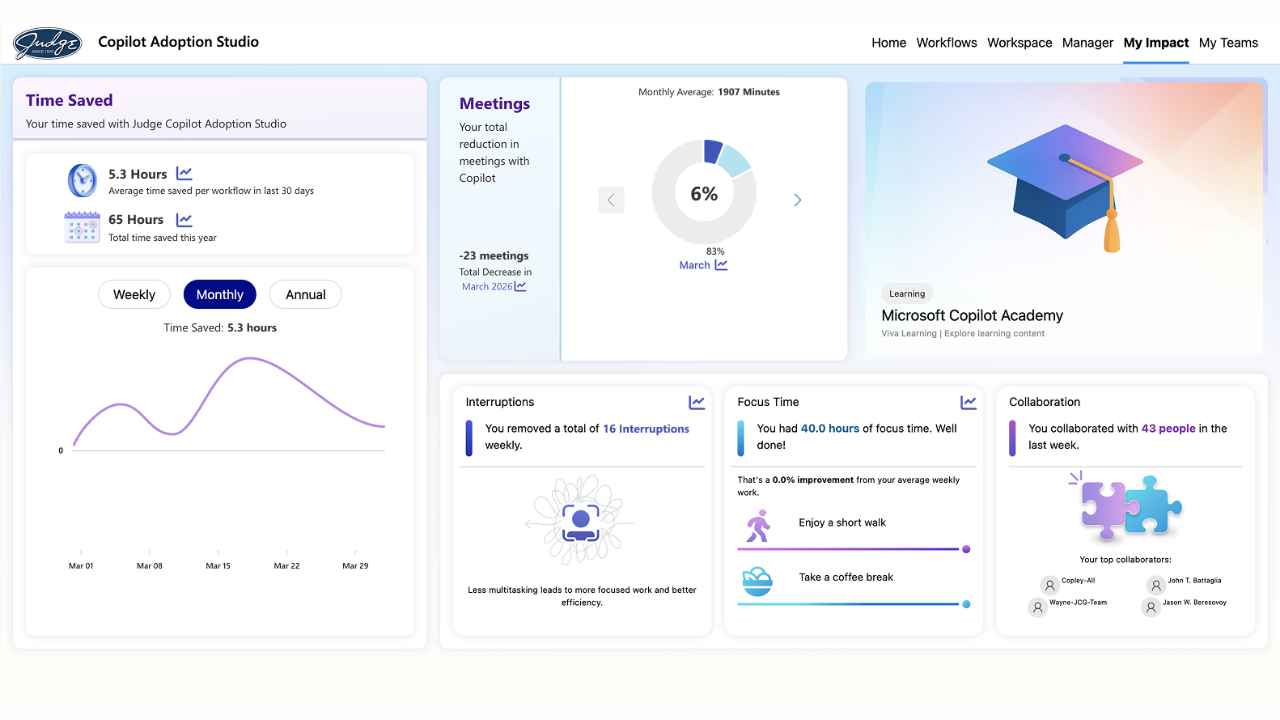Click John T. Battaglia avatar icon

(1156, 585)
